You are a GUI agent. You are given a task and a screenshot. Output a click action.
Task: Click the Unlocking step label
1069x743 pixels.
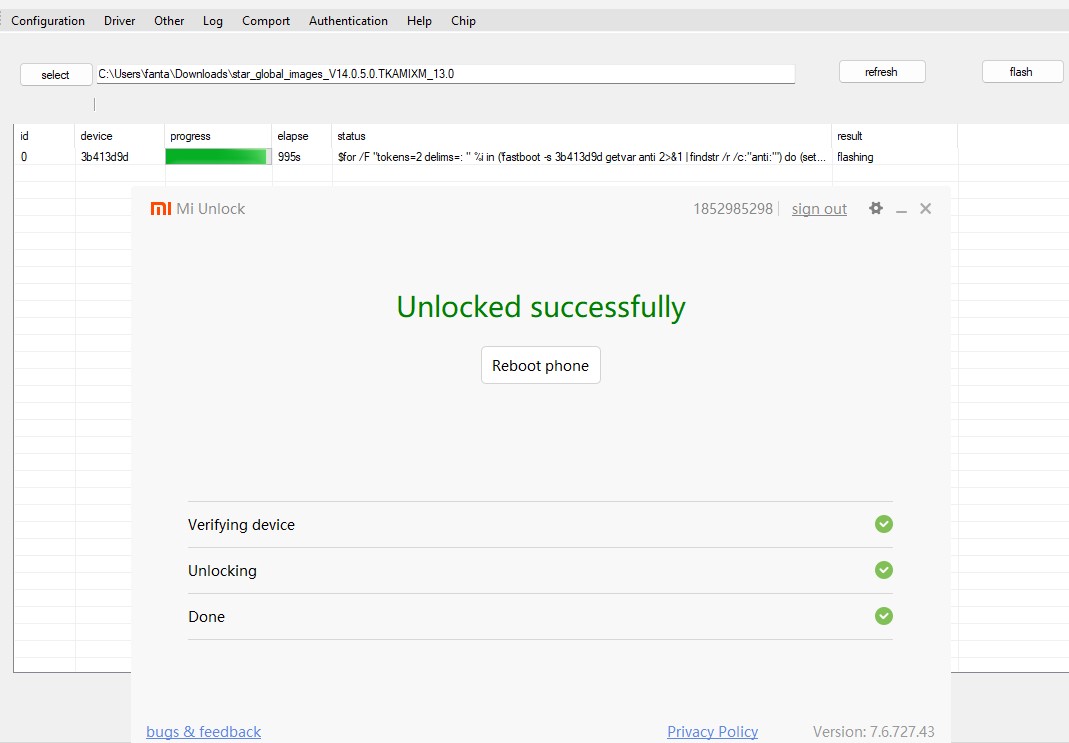pyautogui.click(x=222, y=571)
